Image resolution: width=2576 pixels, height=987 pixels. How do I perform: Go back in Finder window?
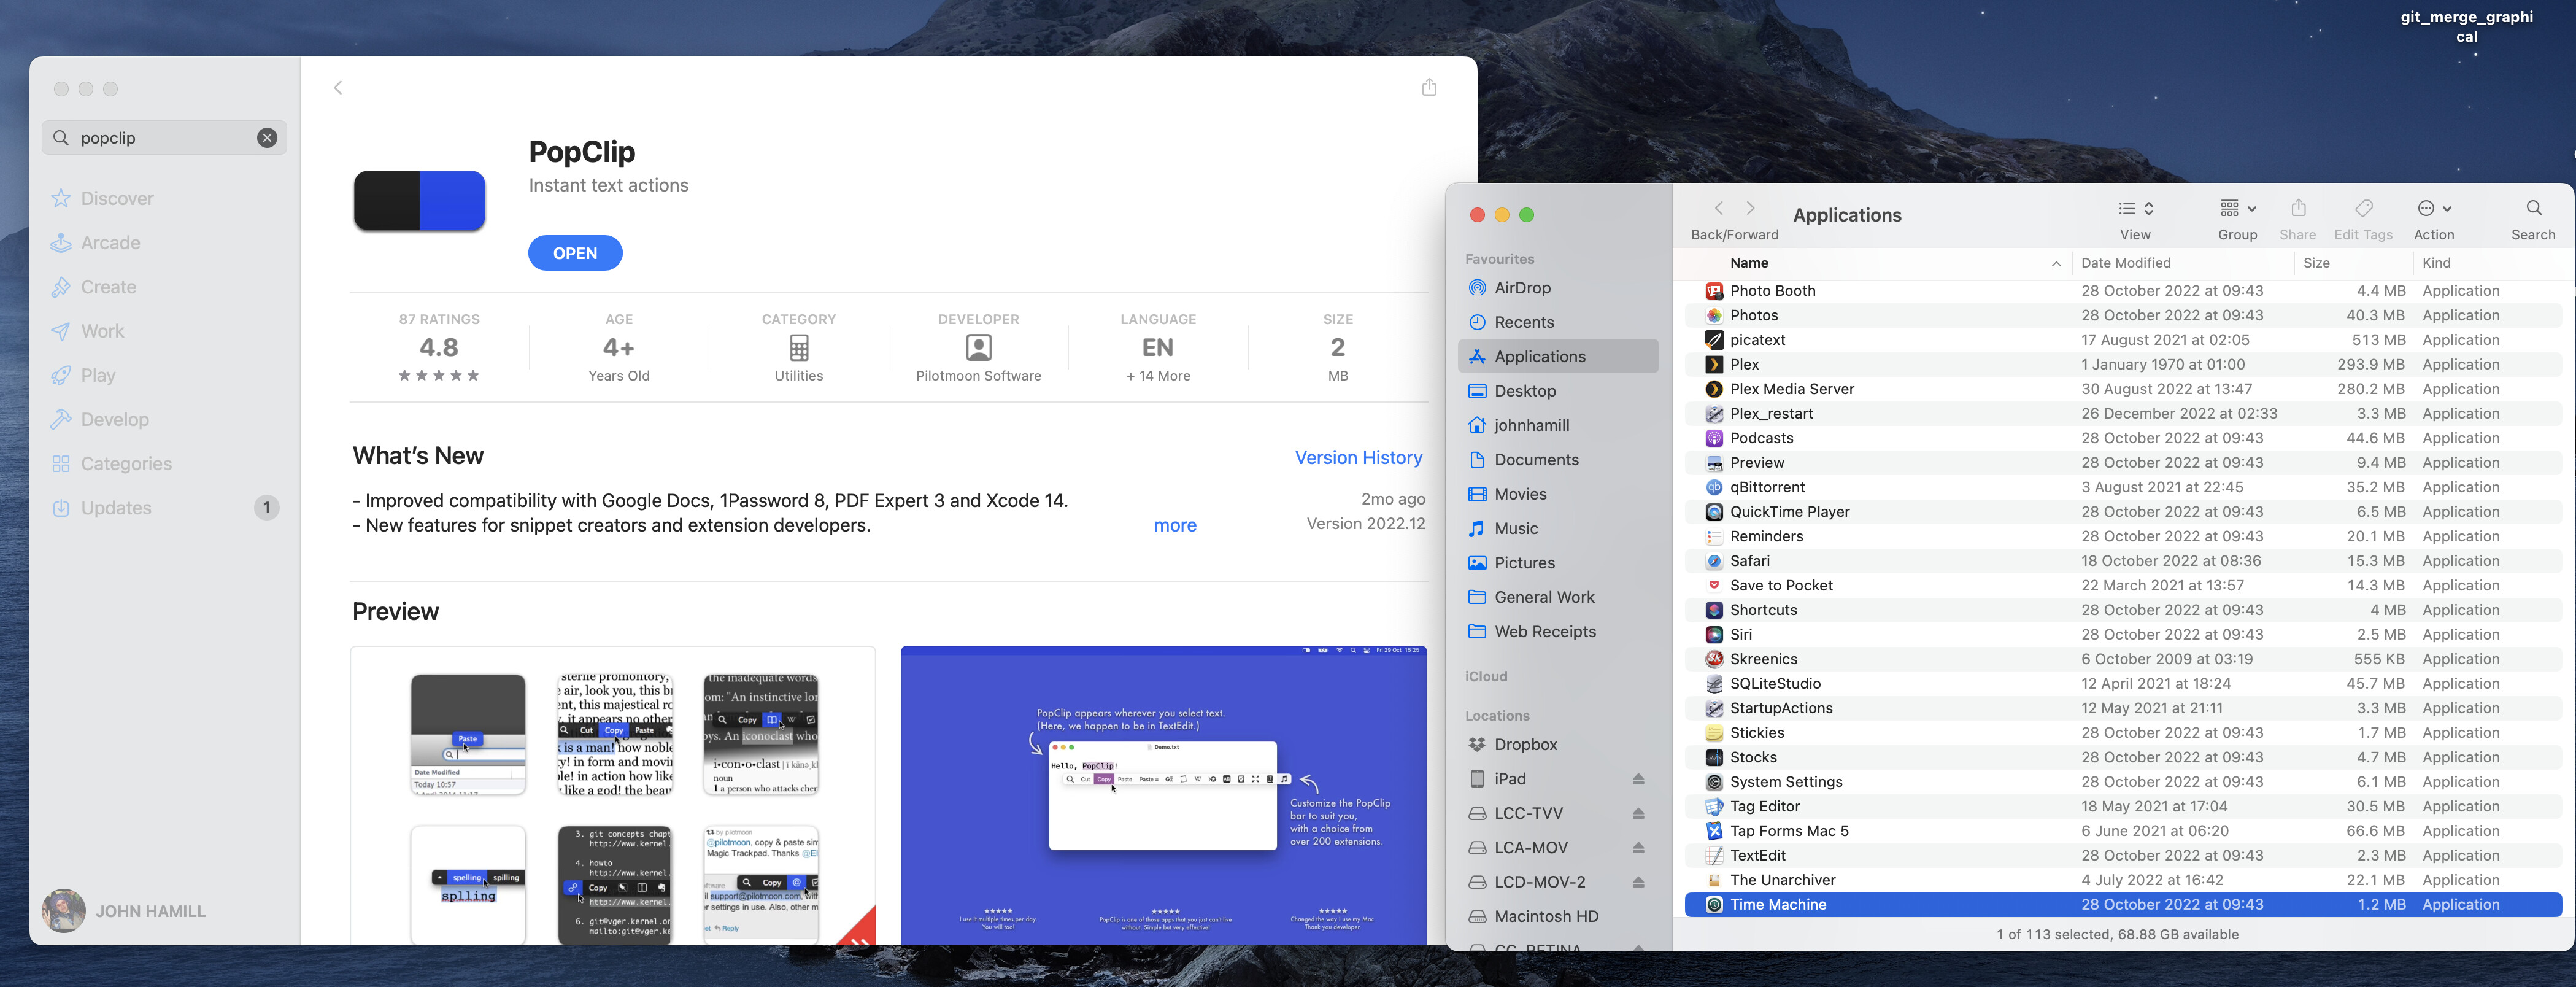point(1719,208)
